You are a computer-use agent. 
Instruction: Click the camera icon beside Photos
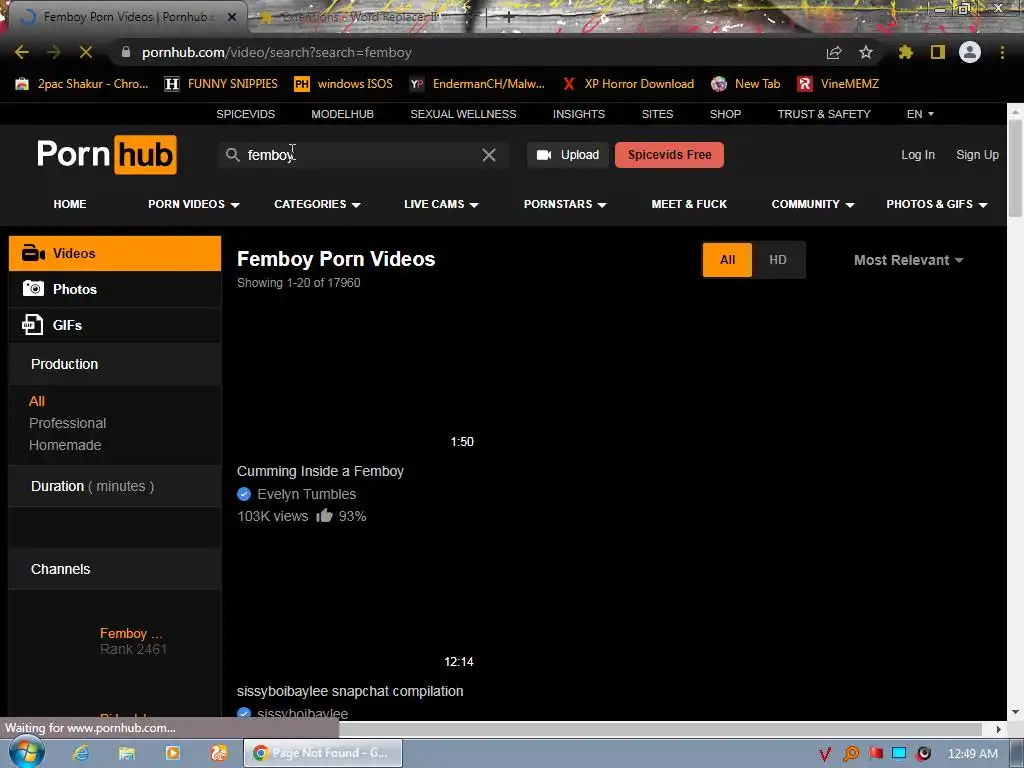[x=33, y=289]
